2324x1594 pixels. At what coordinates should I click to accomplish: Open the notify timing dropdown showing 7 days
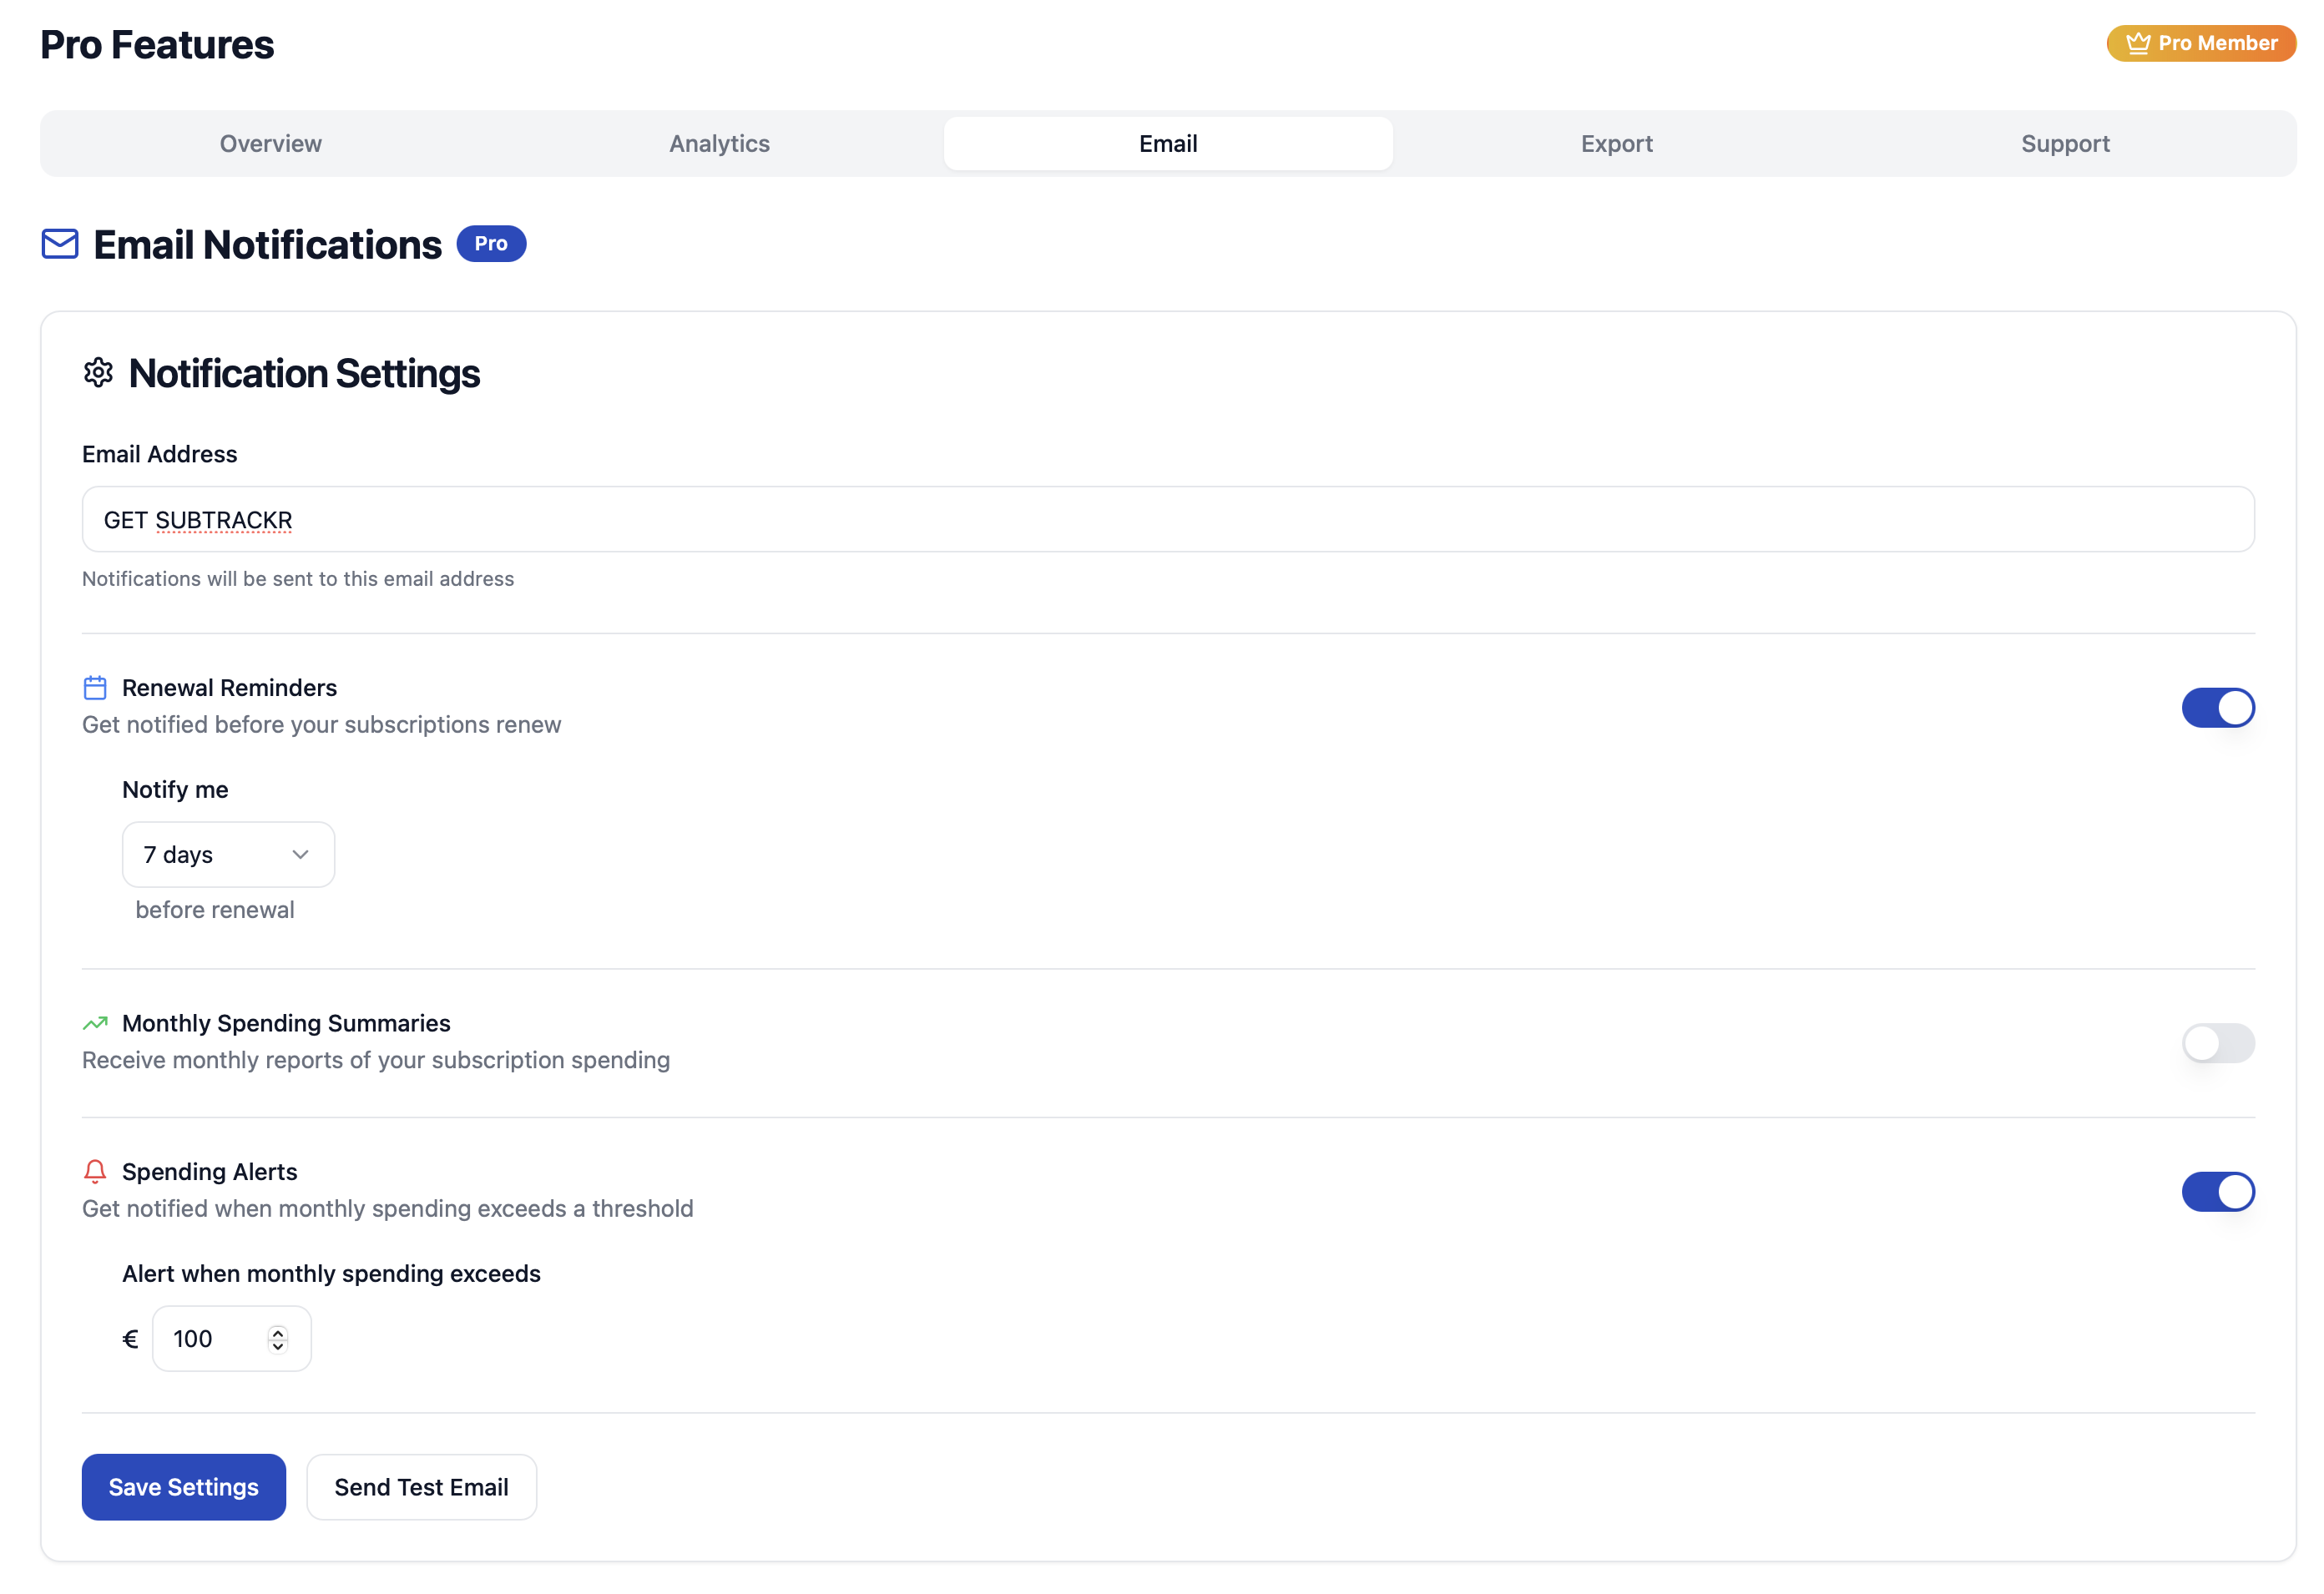[228, 854]
